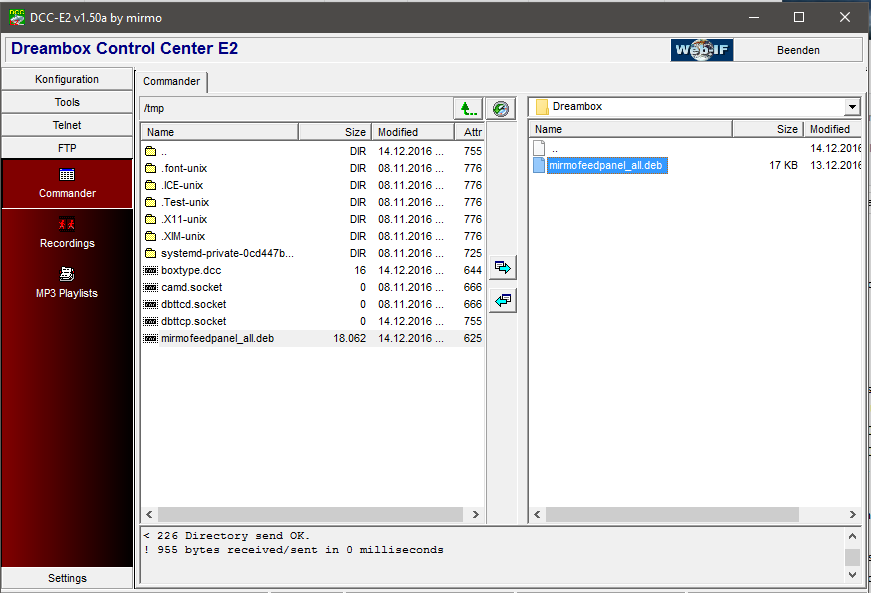Click the copy-to-left transfer arrow icon
Viewport: 871px width, 593px height.
tap(503, 300)
